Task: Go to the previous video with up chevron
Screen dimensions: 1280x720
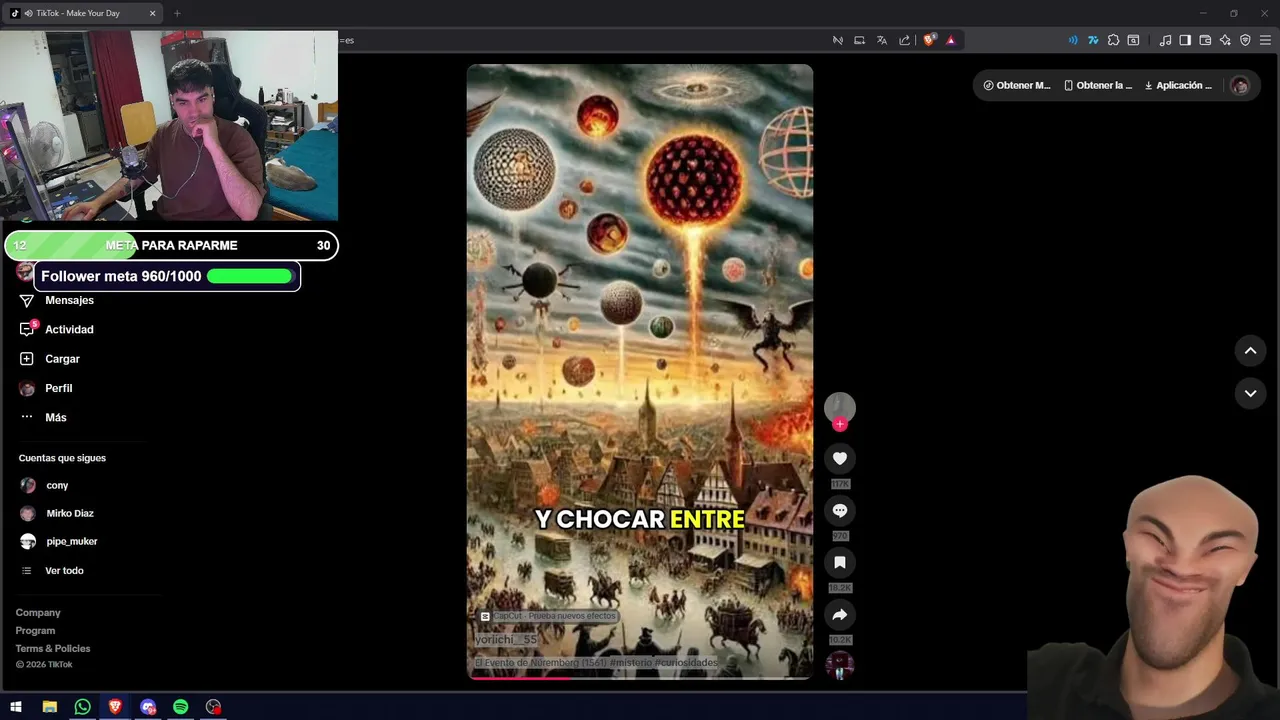Action: tap(1250, 351)
